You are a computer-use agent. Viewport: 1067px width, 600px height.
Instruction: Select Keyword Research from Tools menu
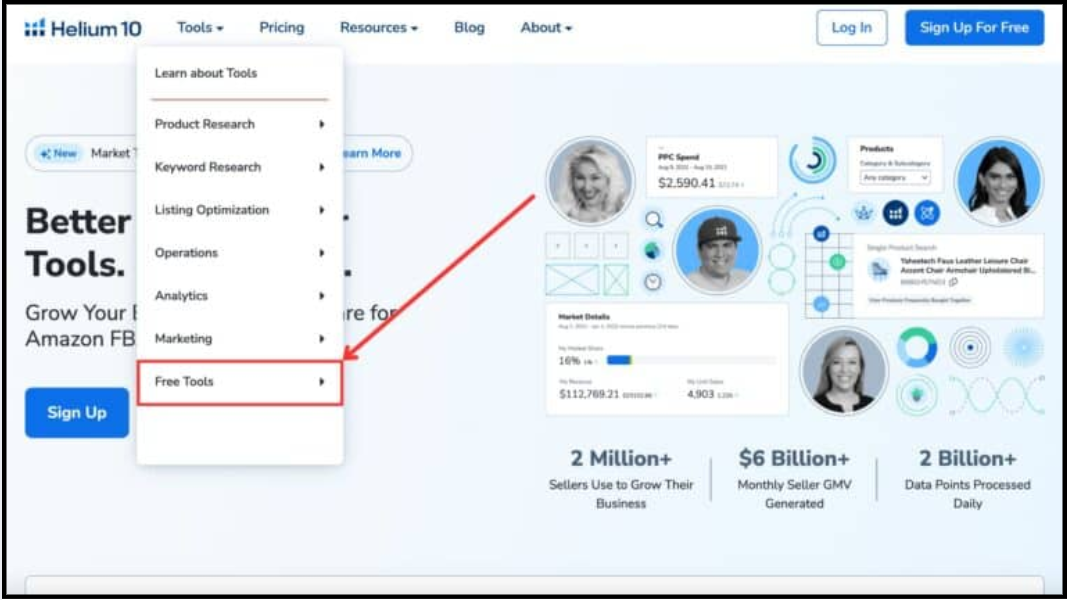[240, 167]
